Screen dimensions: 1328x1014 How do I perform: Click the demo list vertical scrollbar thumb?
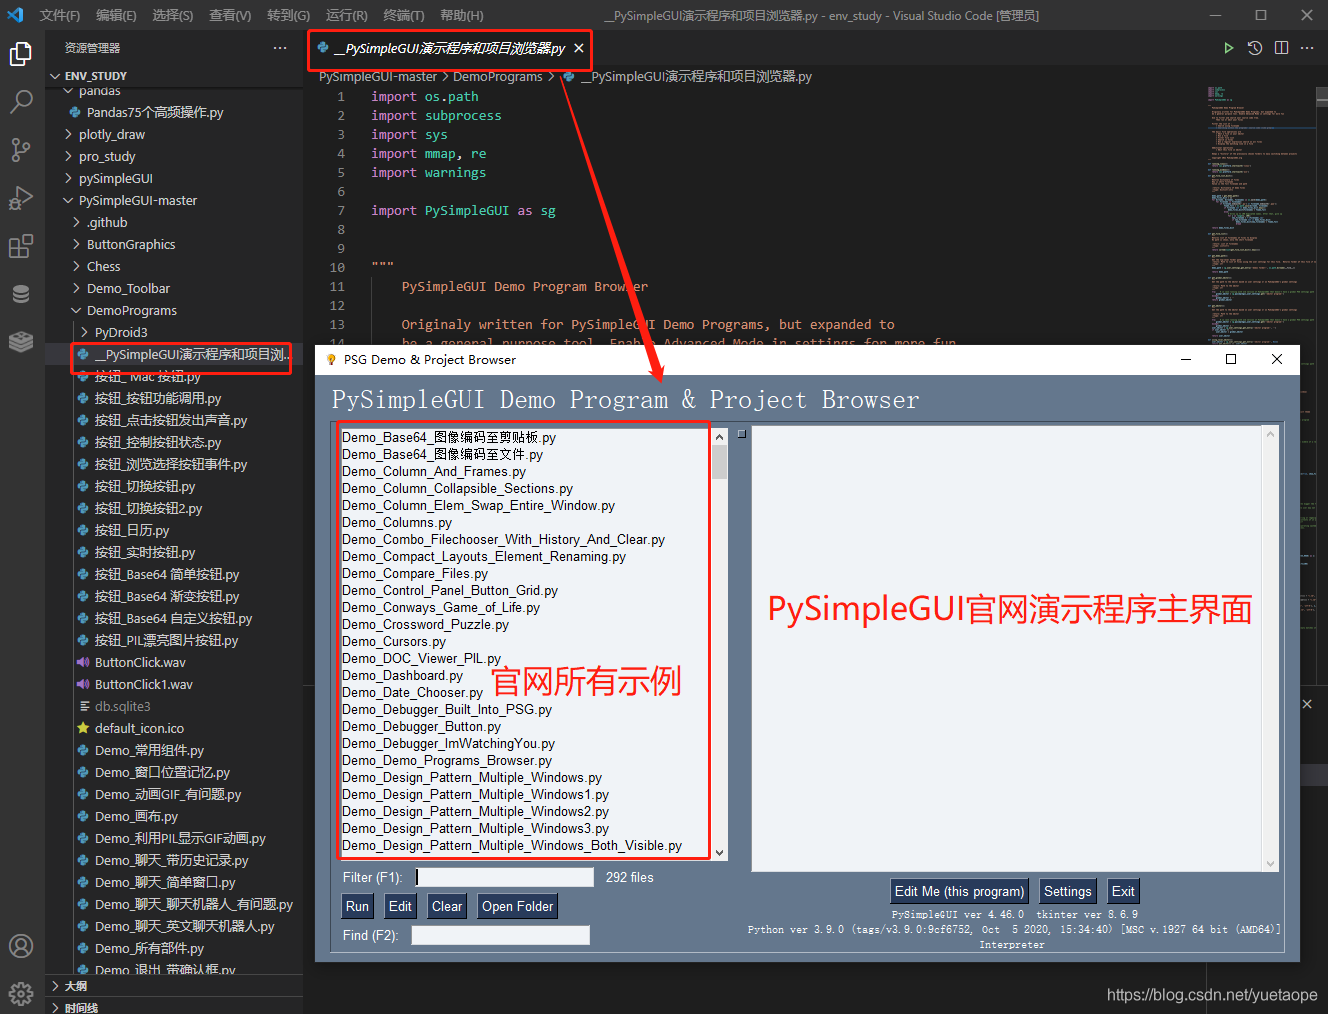(719, 463)
